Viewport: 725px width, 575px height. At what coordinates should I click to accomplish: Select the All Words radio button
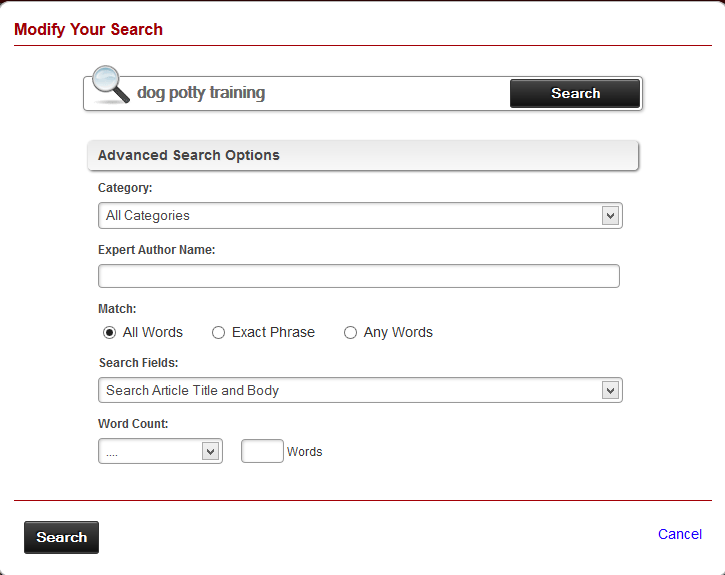pos(110,332)
